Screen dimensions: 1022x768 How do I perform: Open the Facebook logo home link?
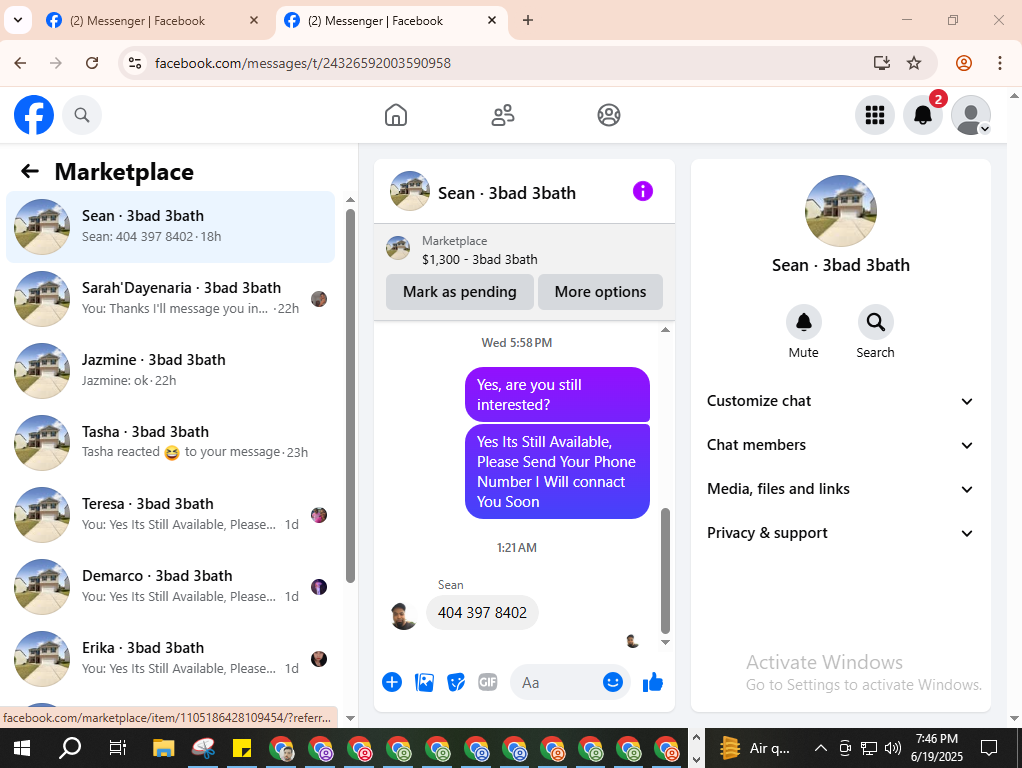coord(34,115)
